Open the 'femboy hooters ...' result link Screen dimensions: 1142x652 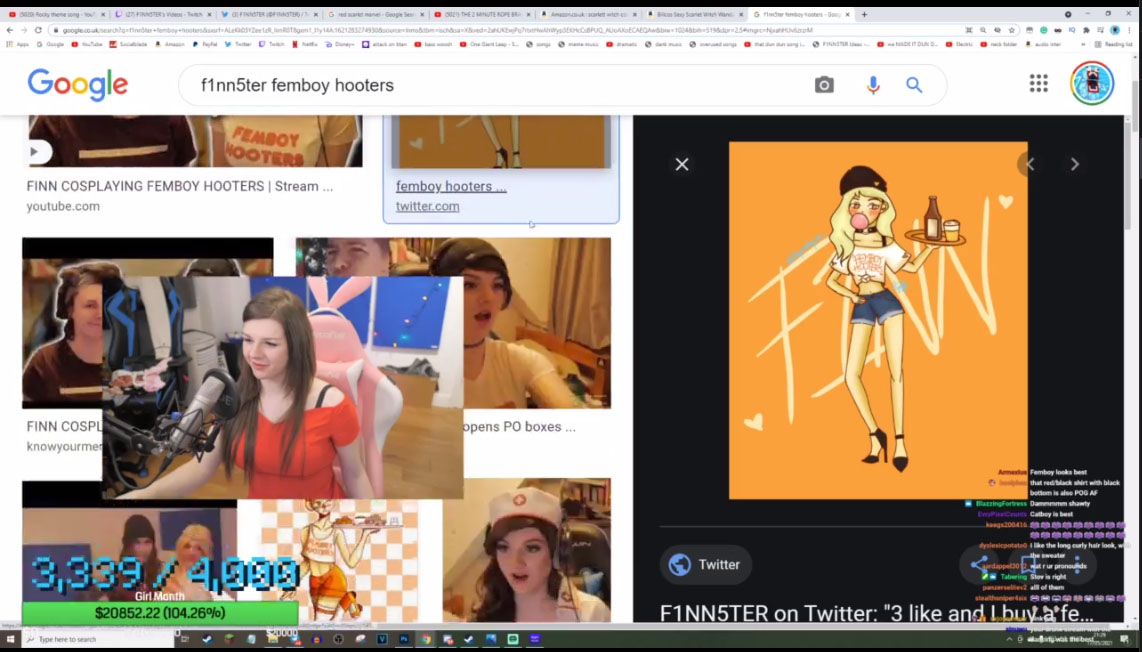pyautogui.click(x=451, y=186)
